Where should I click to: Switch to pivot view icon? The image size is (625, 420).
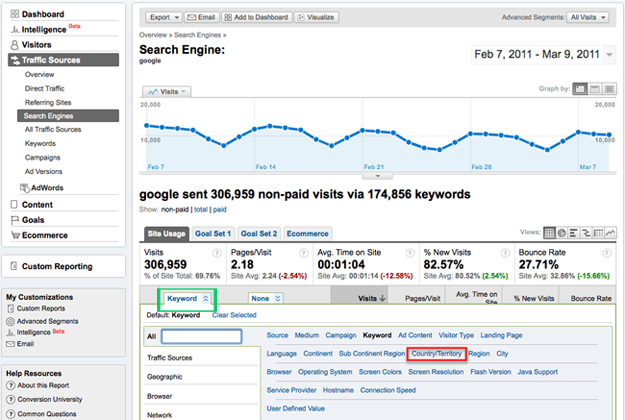598,233
